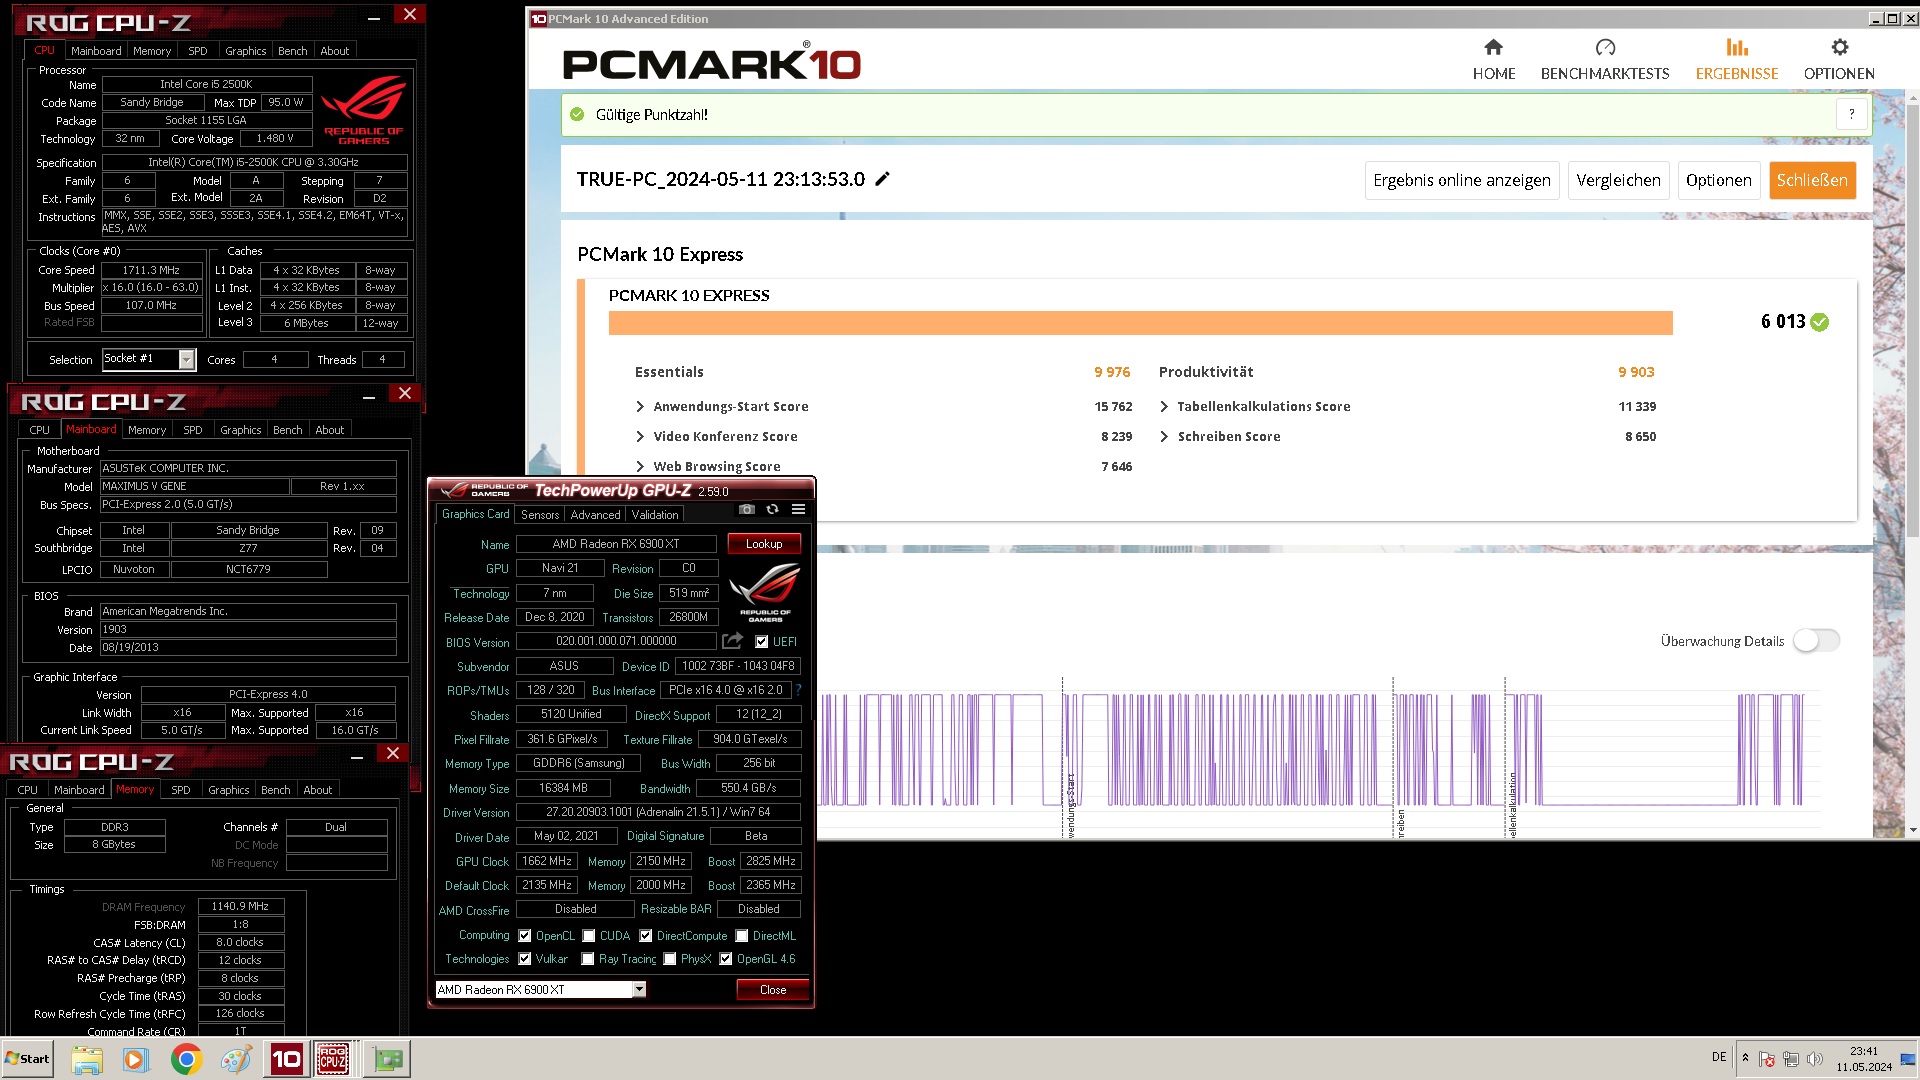Open the GPU selector dropdown in GPU-Z
Screen dimensions: 1920x1080
[x=639, y=990]
